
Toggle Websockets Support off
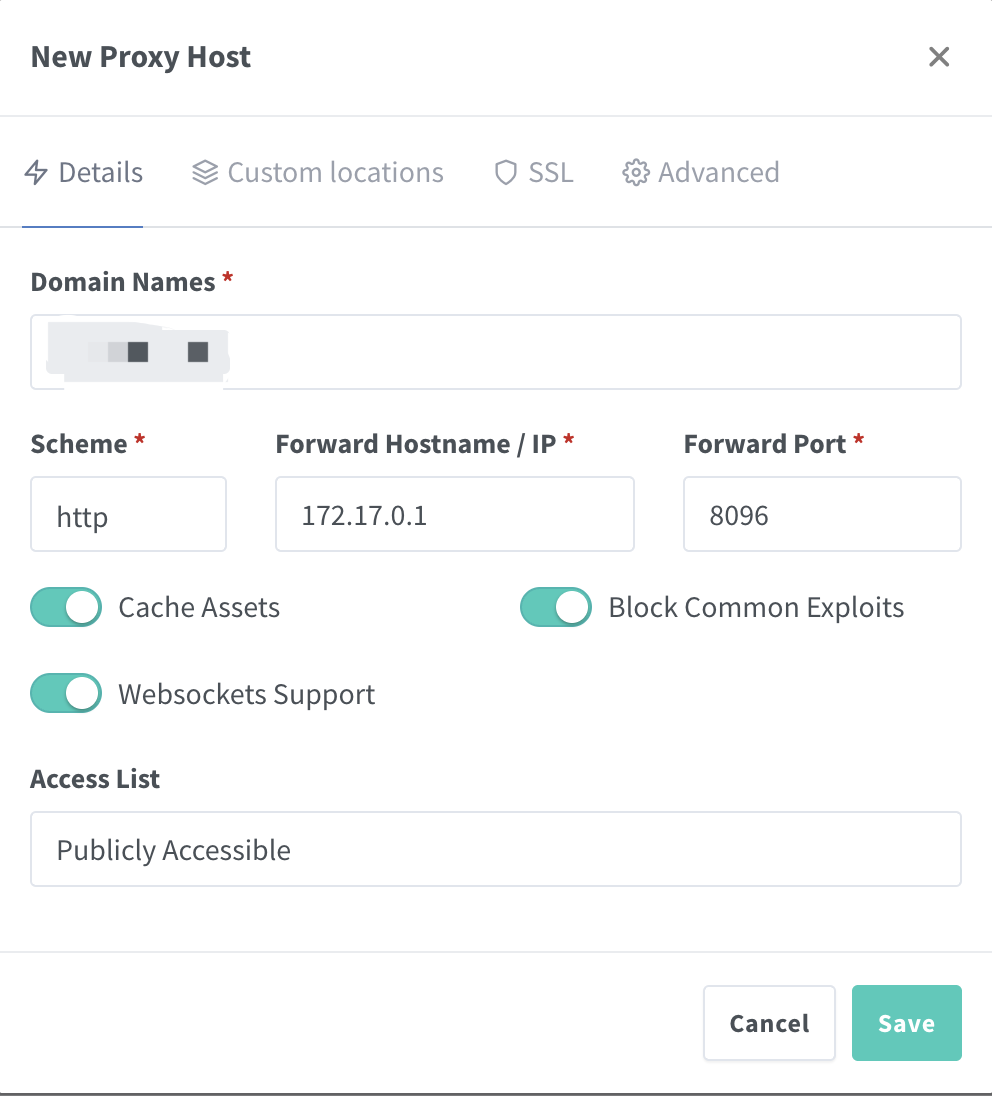pyautogui.click(x=66, y=694)
